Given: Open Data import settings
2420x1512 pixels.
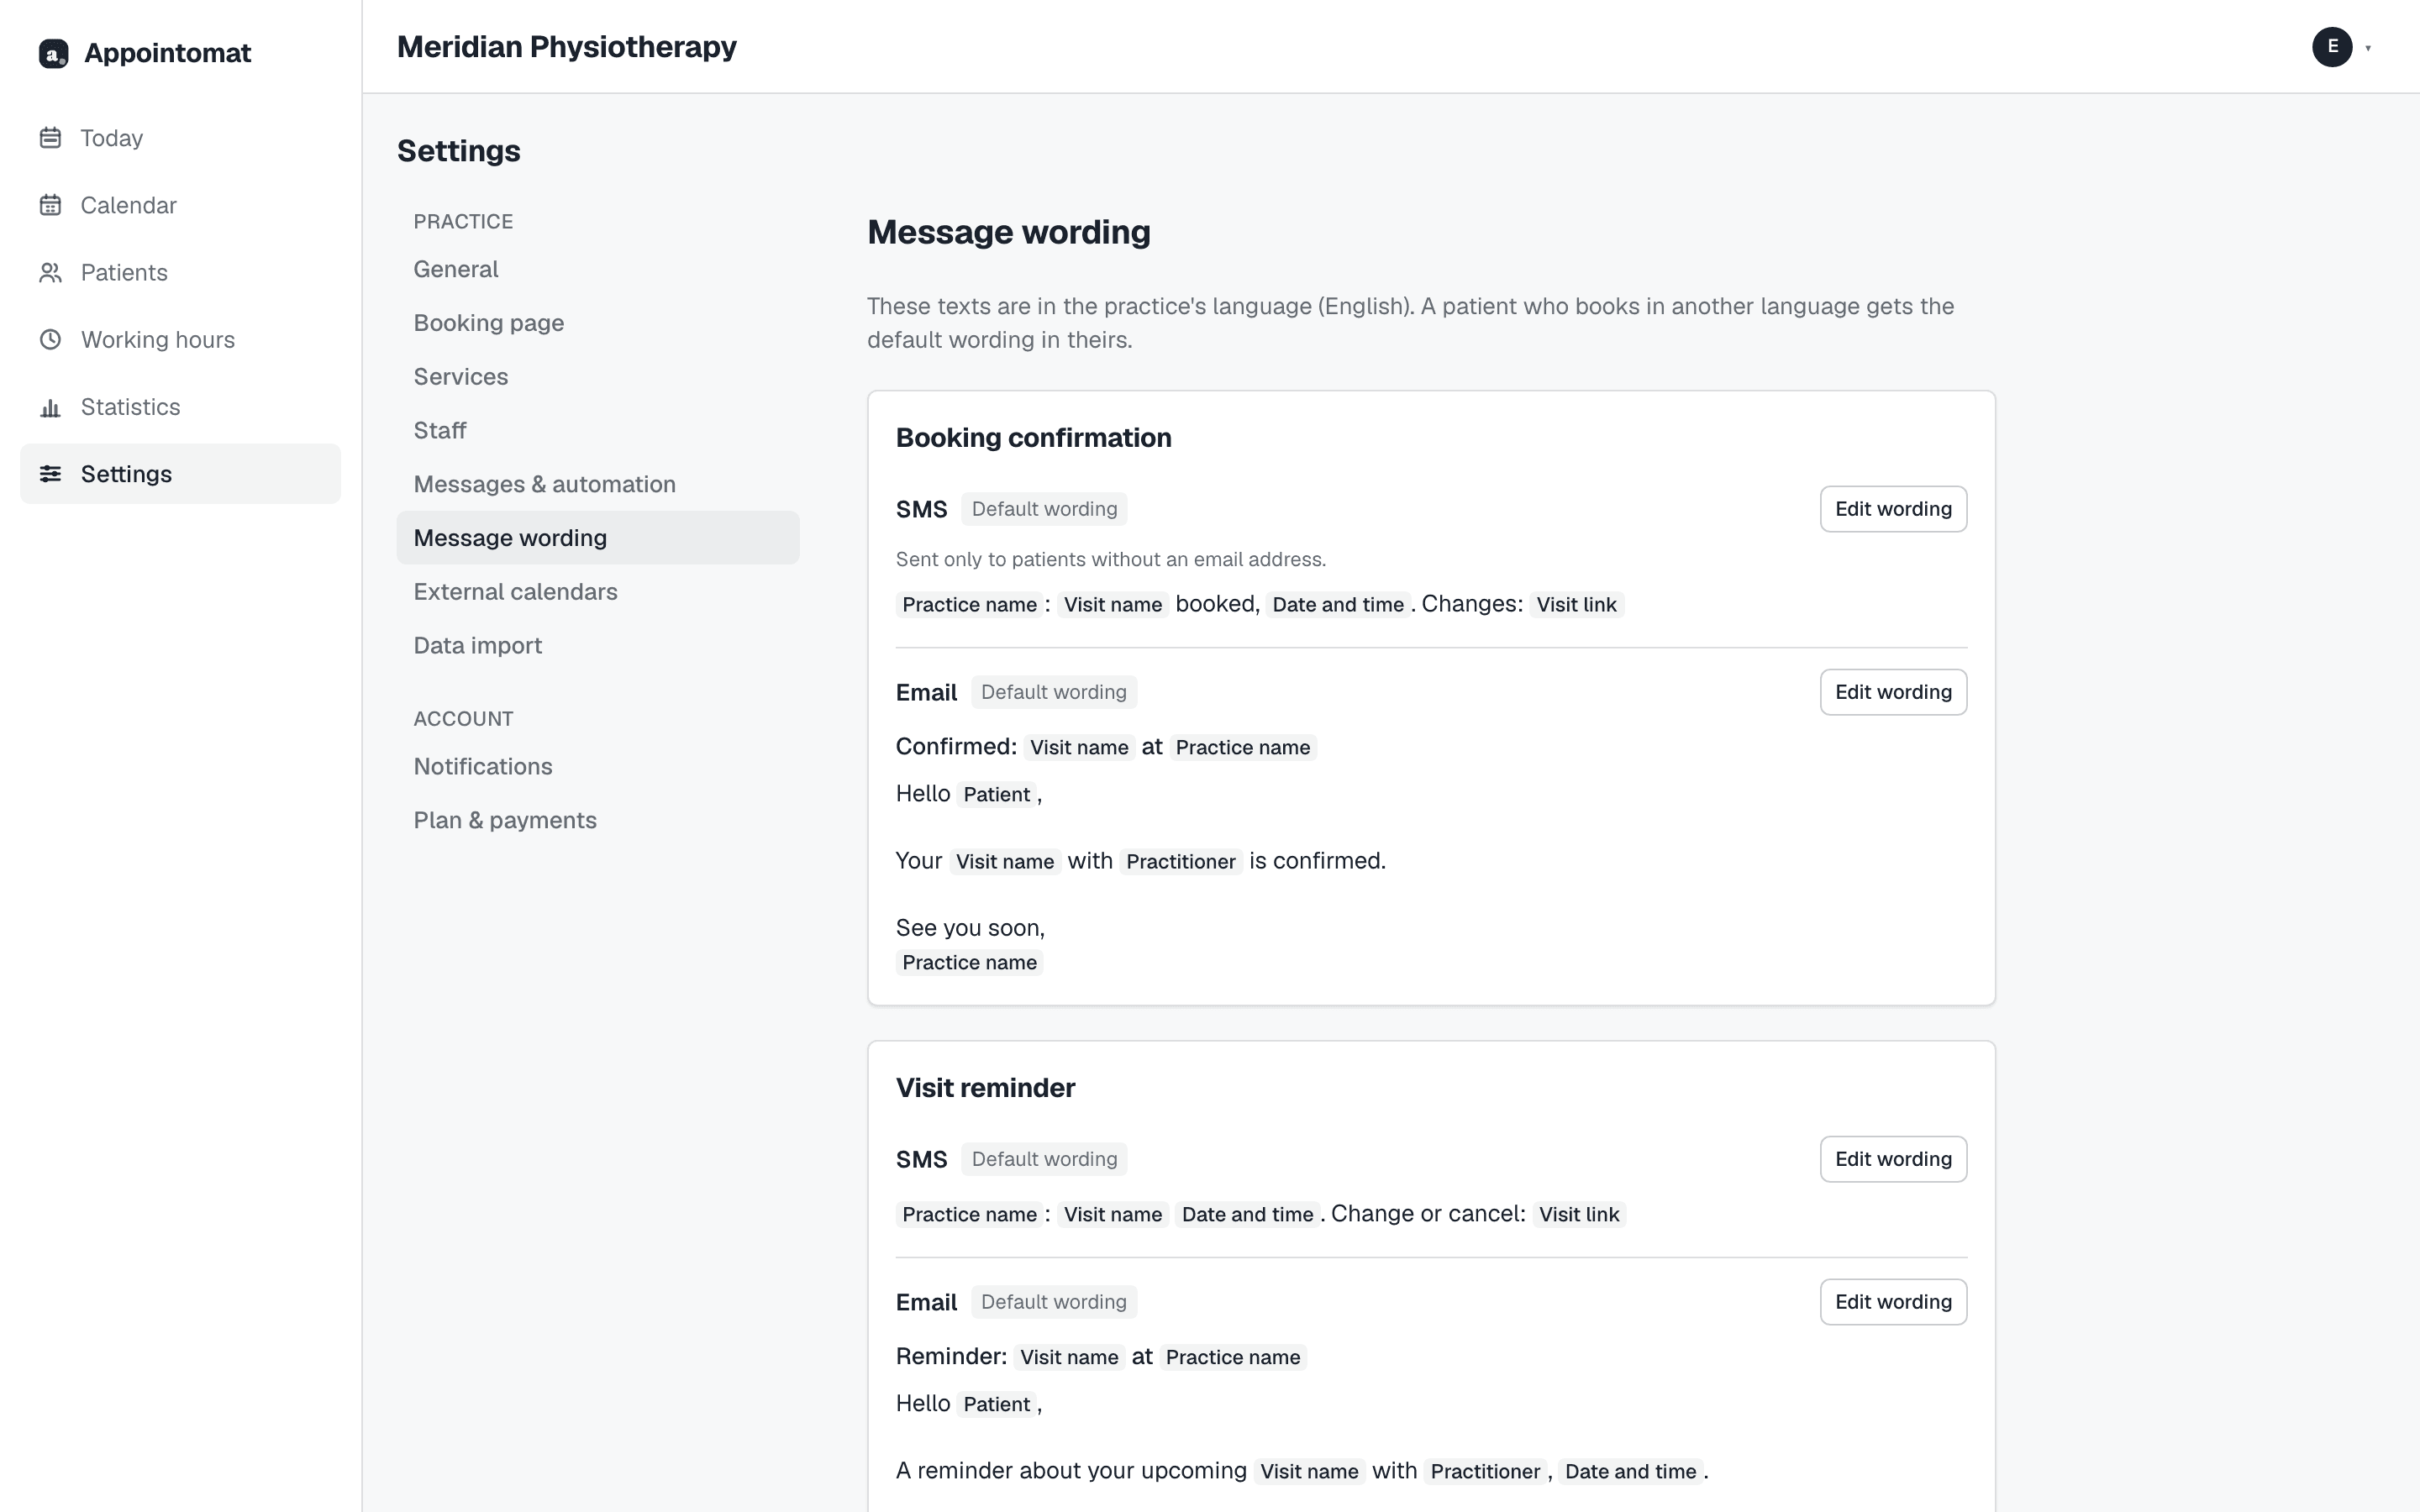Looking at the screenshot, I should [598, 645].
